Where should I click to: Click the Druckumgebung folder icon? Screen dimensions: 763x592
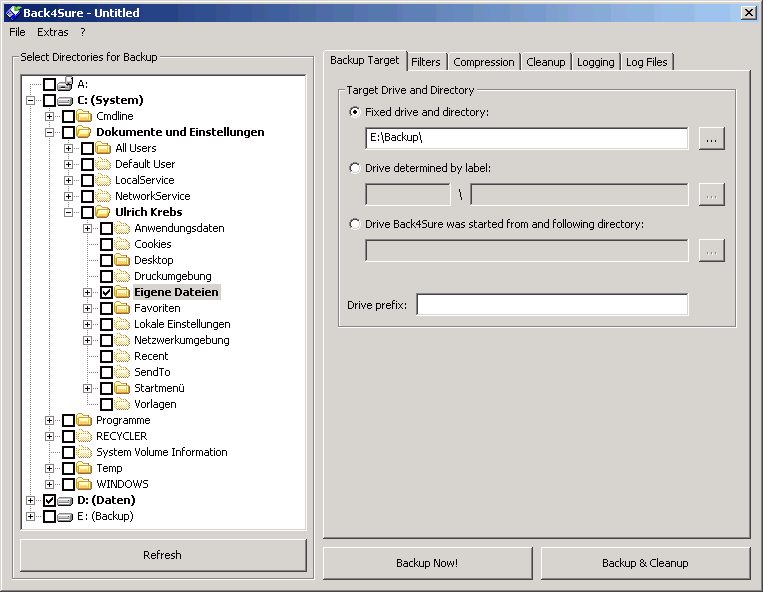[x=122, y=276]
